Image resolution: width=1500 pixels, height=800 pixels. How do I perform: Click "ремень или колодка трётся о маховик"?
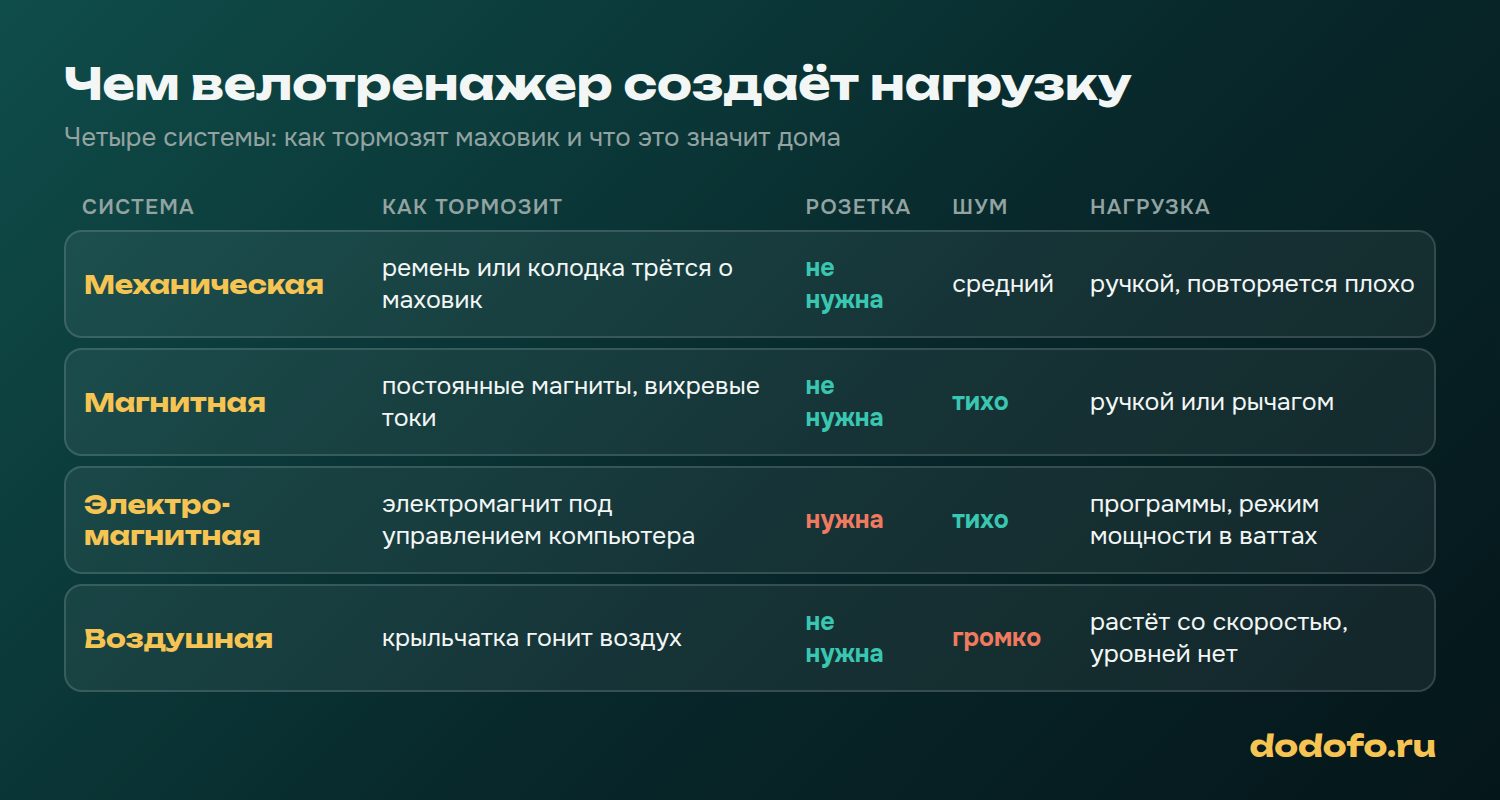[x=558, y=284]
